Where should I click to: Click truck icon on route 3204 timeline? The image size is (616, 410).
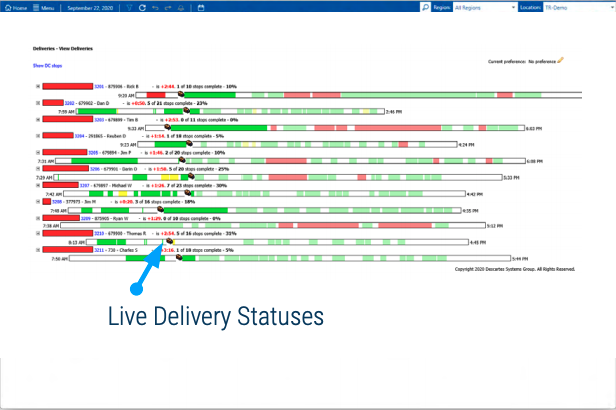click(189, 143)
